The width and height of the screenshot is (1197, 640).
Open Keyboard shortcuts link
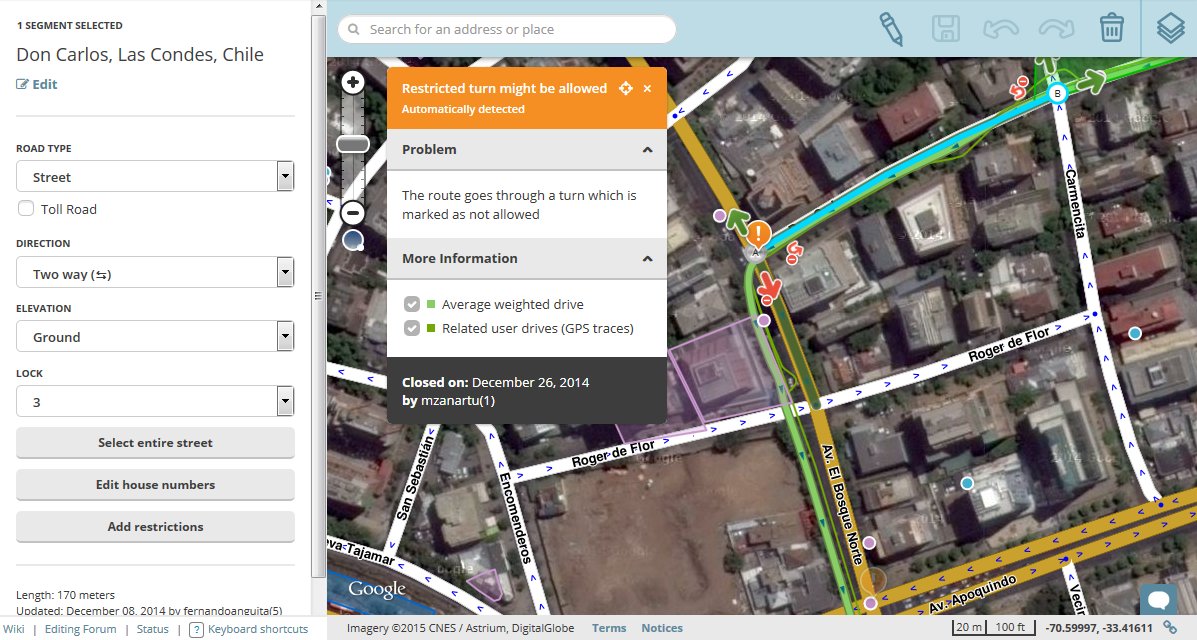(x=258, y=629)
